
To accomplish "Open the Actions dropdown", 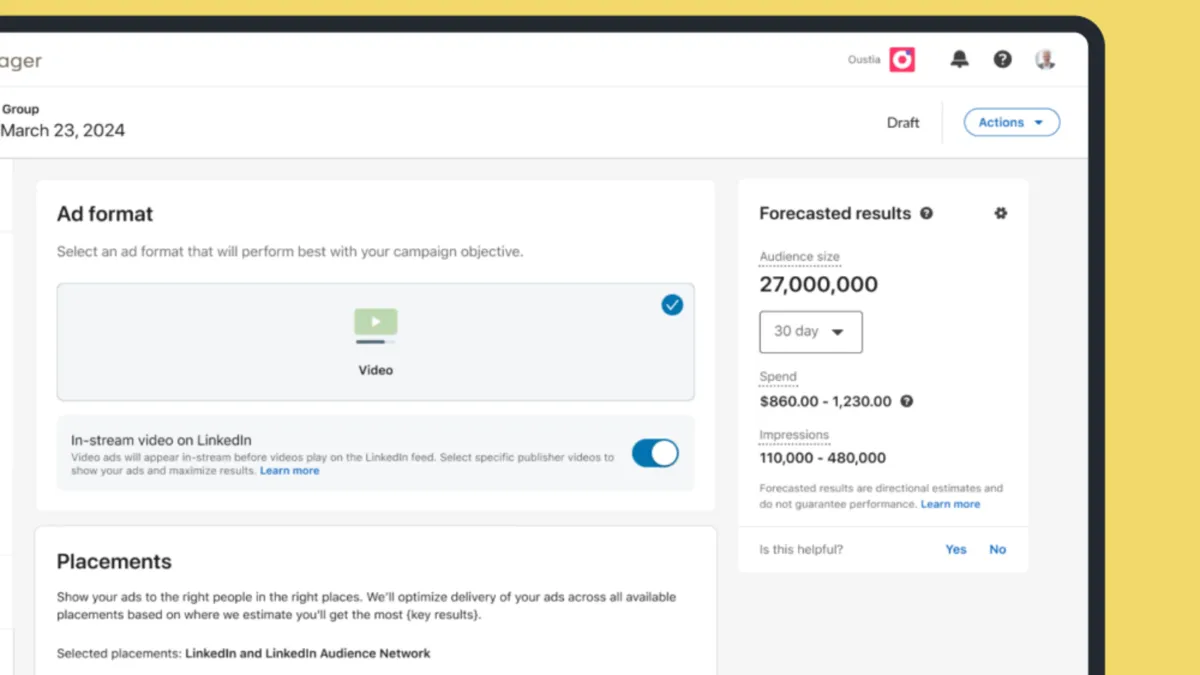I will 1011,122.
